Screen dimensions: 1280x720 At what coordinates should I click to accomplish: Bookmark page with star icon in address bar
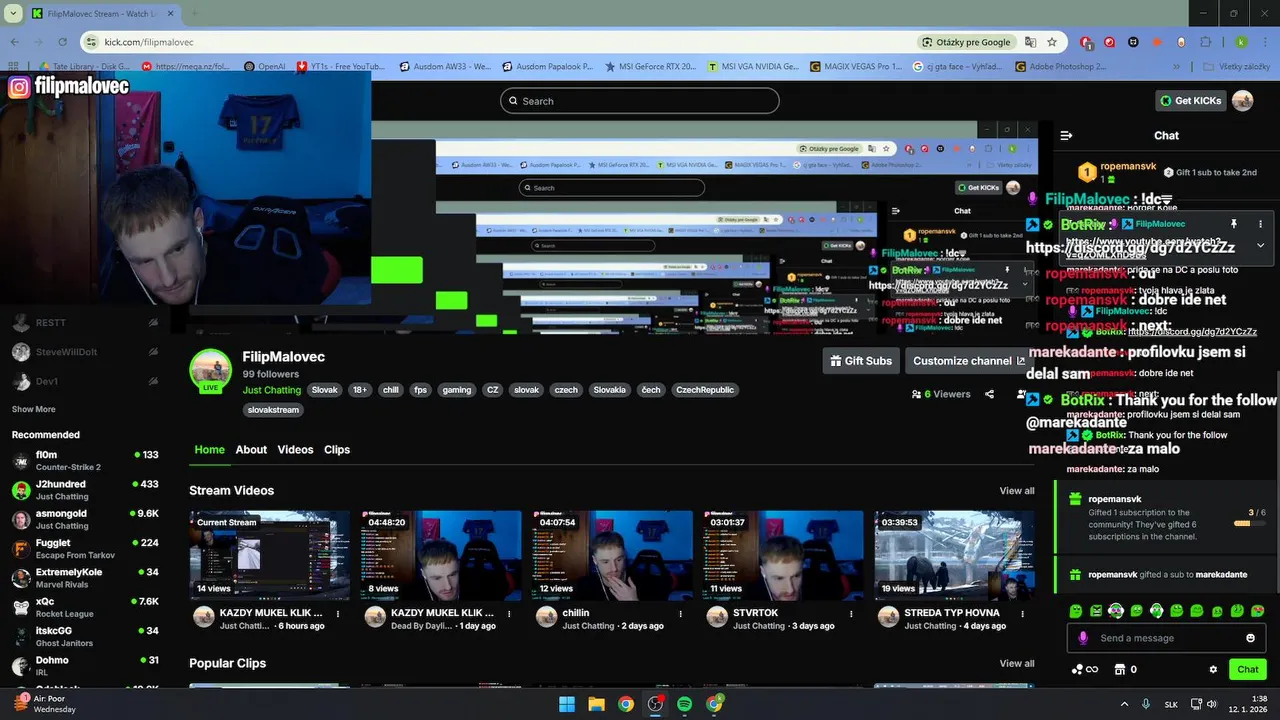(x=1052, y=42)
